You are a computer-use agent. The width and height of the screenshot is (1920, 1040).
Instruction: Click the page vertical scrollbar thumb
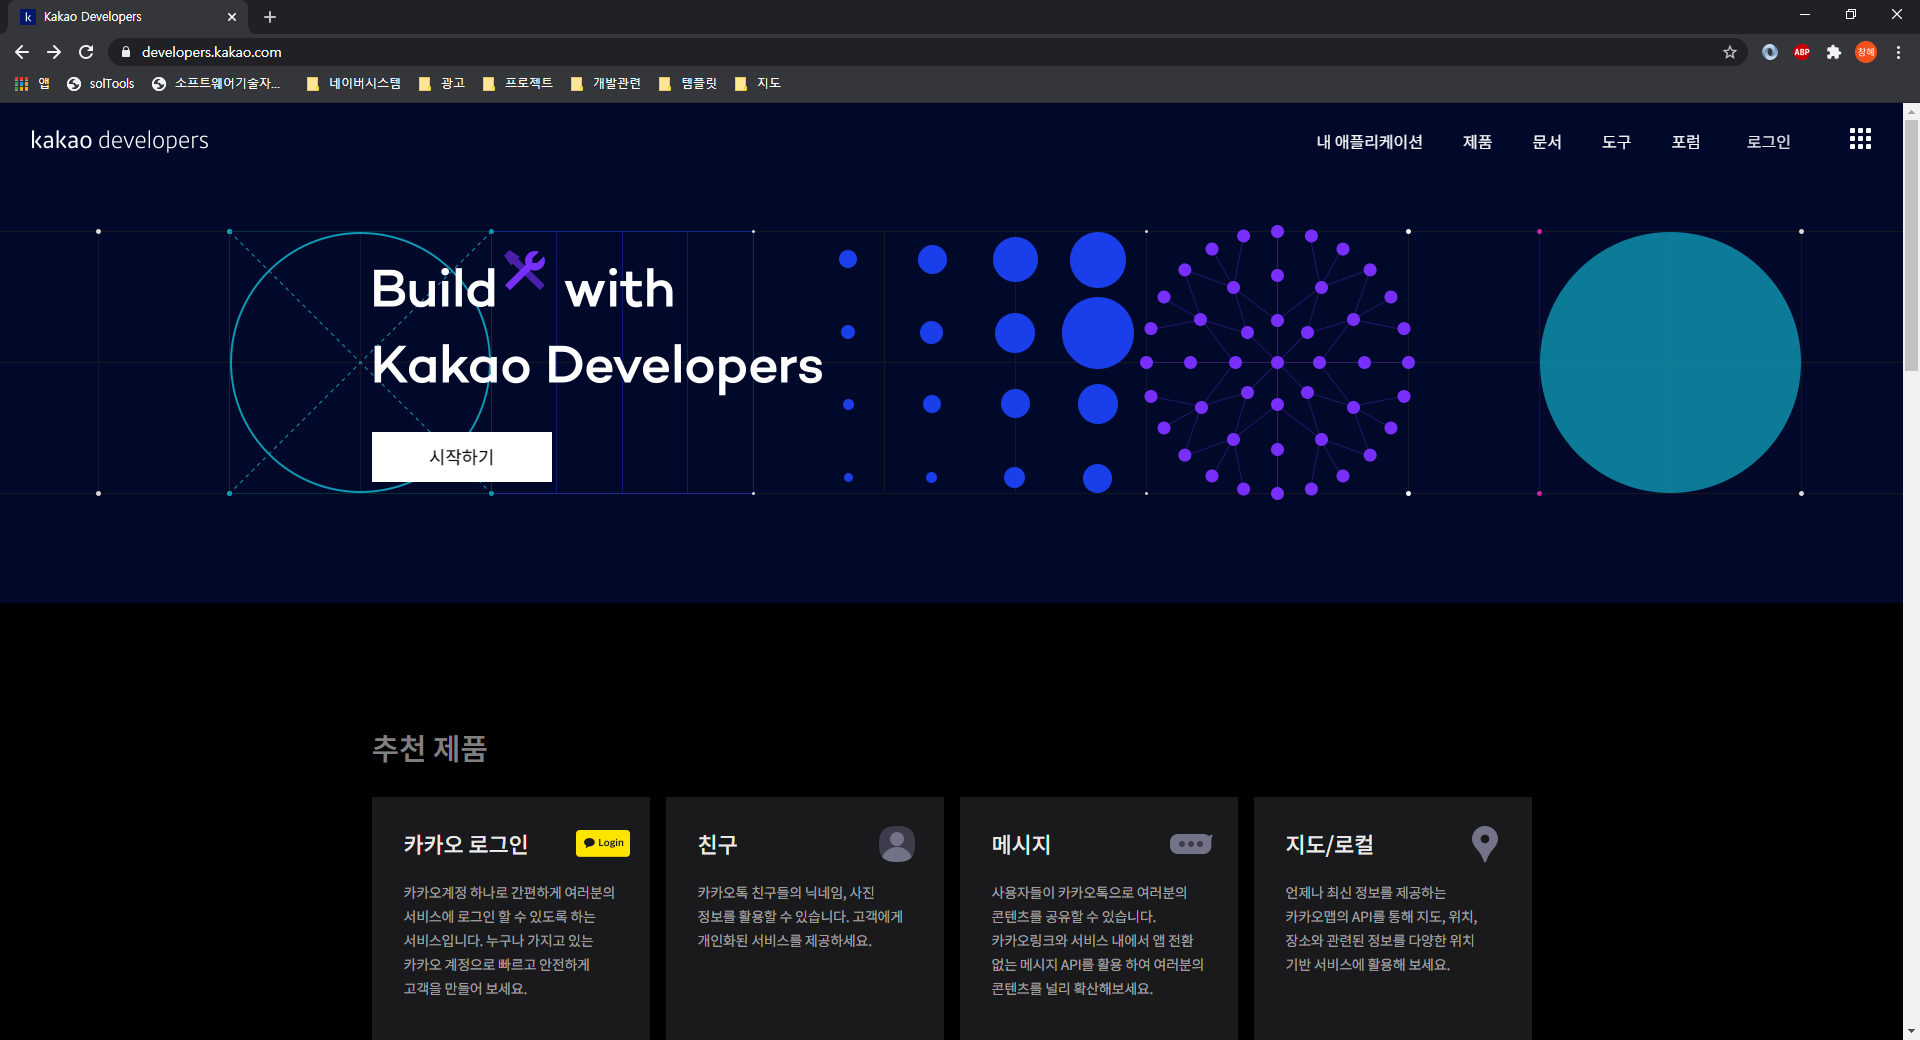1911,245
